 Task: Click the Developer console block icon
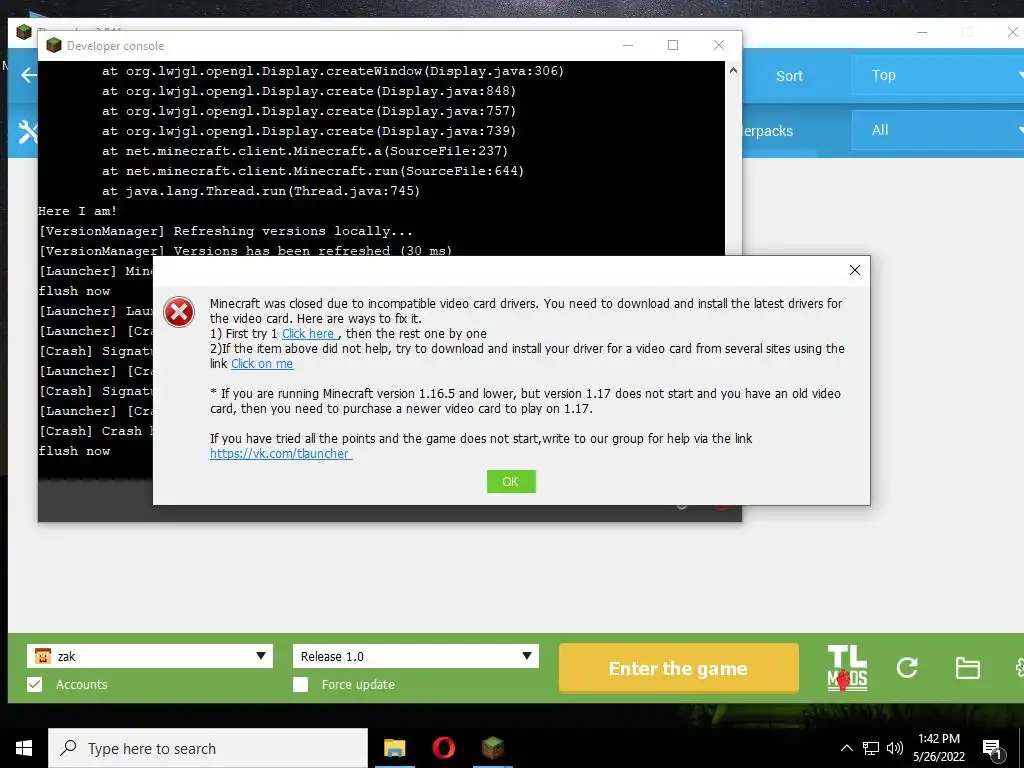(x=54, y=45)
